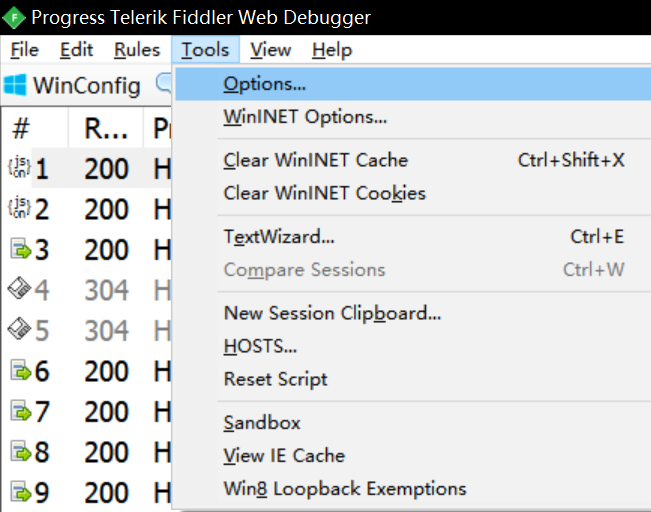
Task: Select WinINET Options... menu entry
Action: coord(305,117)
